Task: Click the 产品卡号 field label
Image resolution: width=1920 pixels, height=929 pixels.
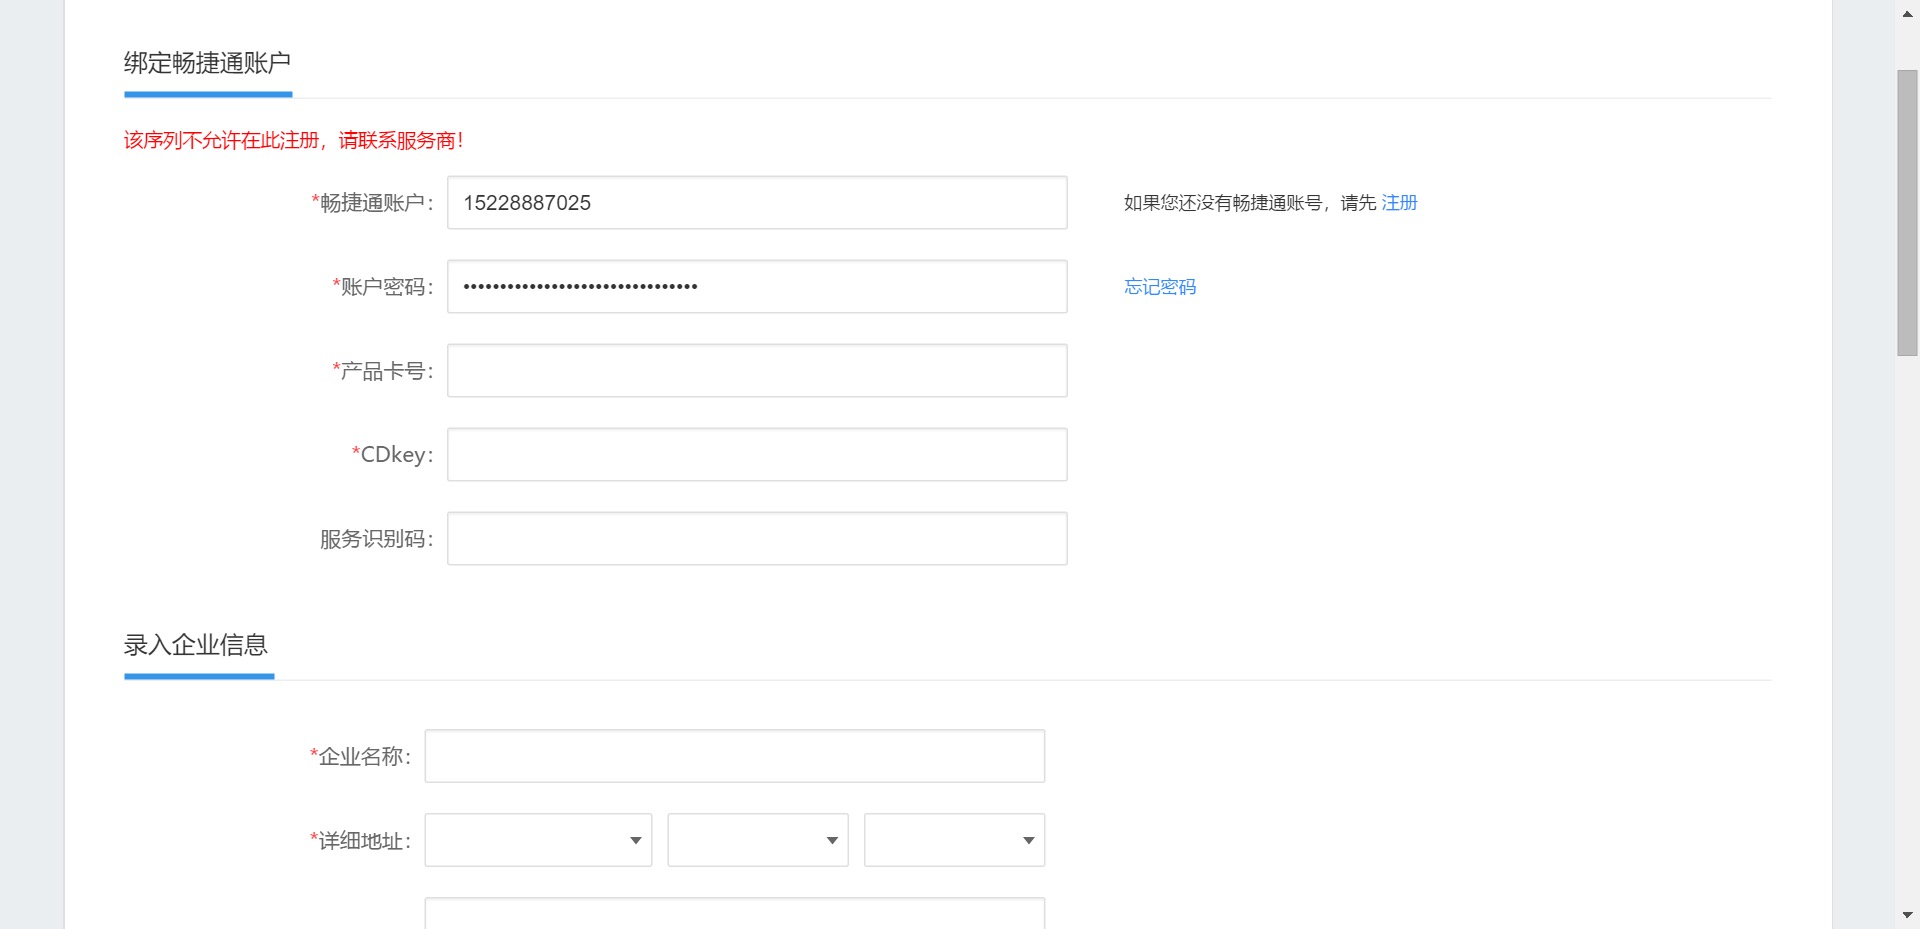Action: coord(383,371)
